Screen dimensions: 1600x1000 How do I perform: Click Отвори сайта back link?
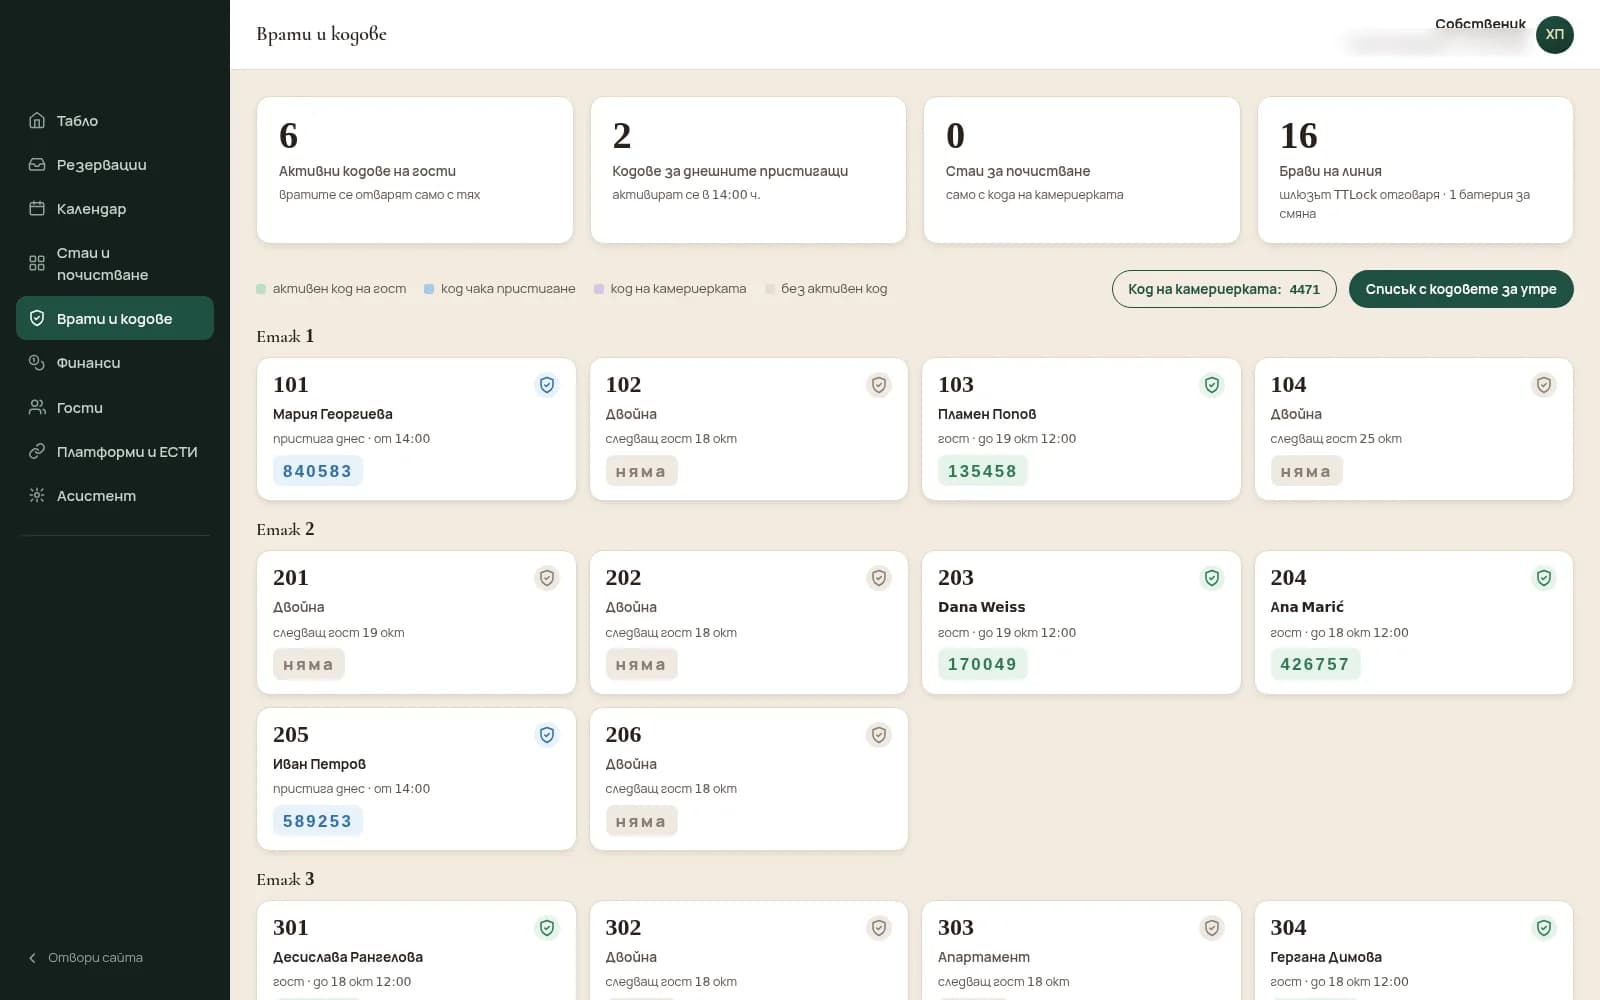86,957
